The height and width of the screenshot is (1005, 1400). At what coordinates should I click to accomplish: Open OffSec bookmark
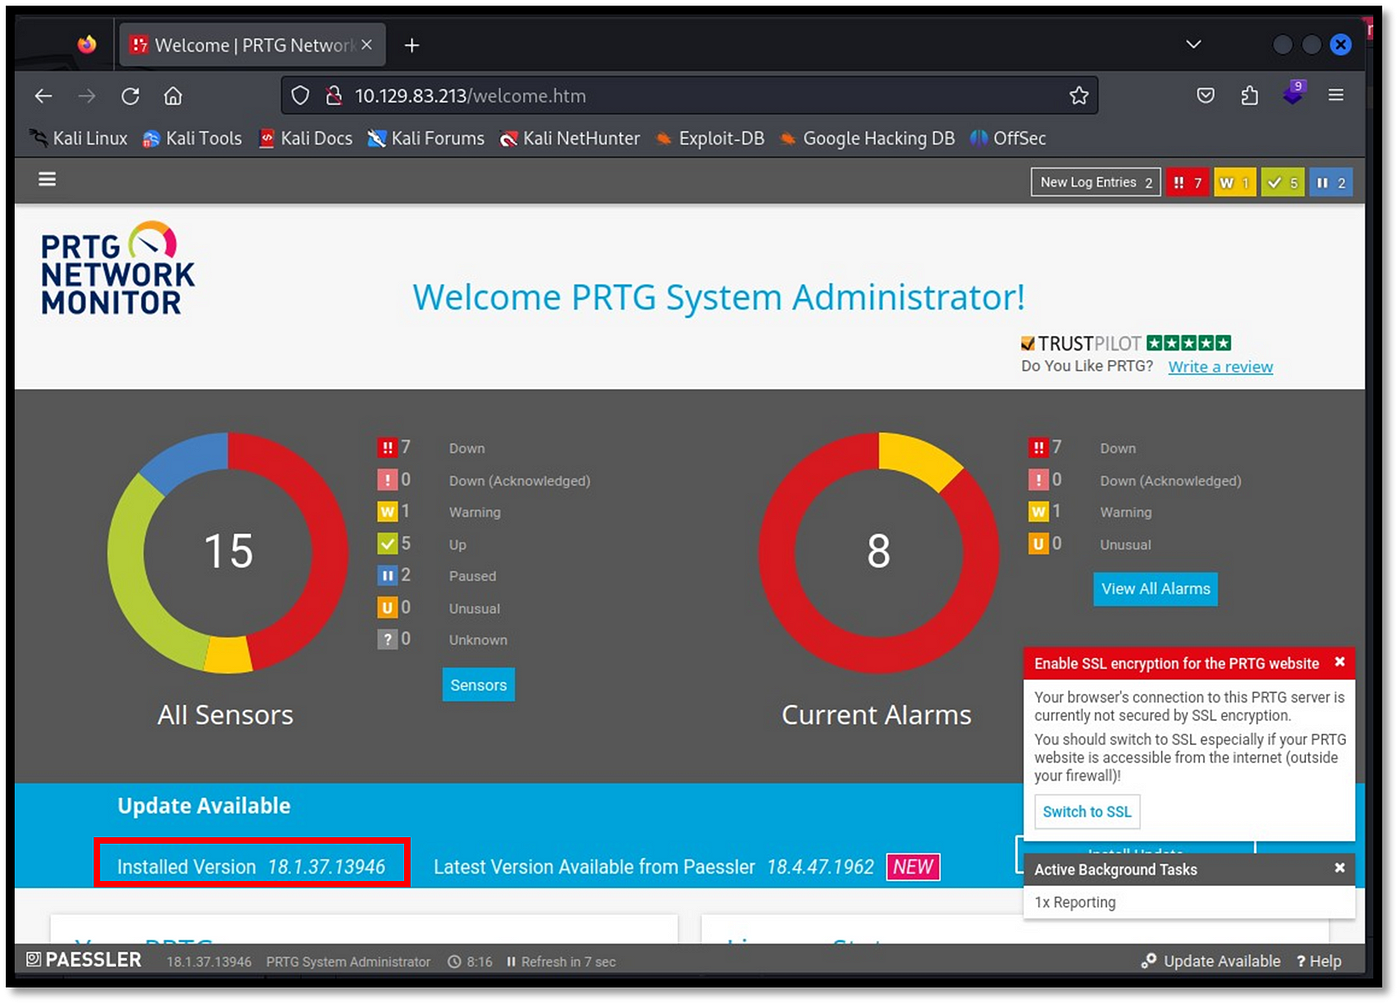point(1008,138)
